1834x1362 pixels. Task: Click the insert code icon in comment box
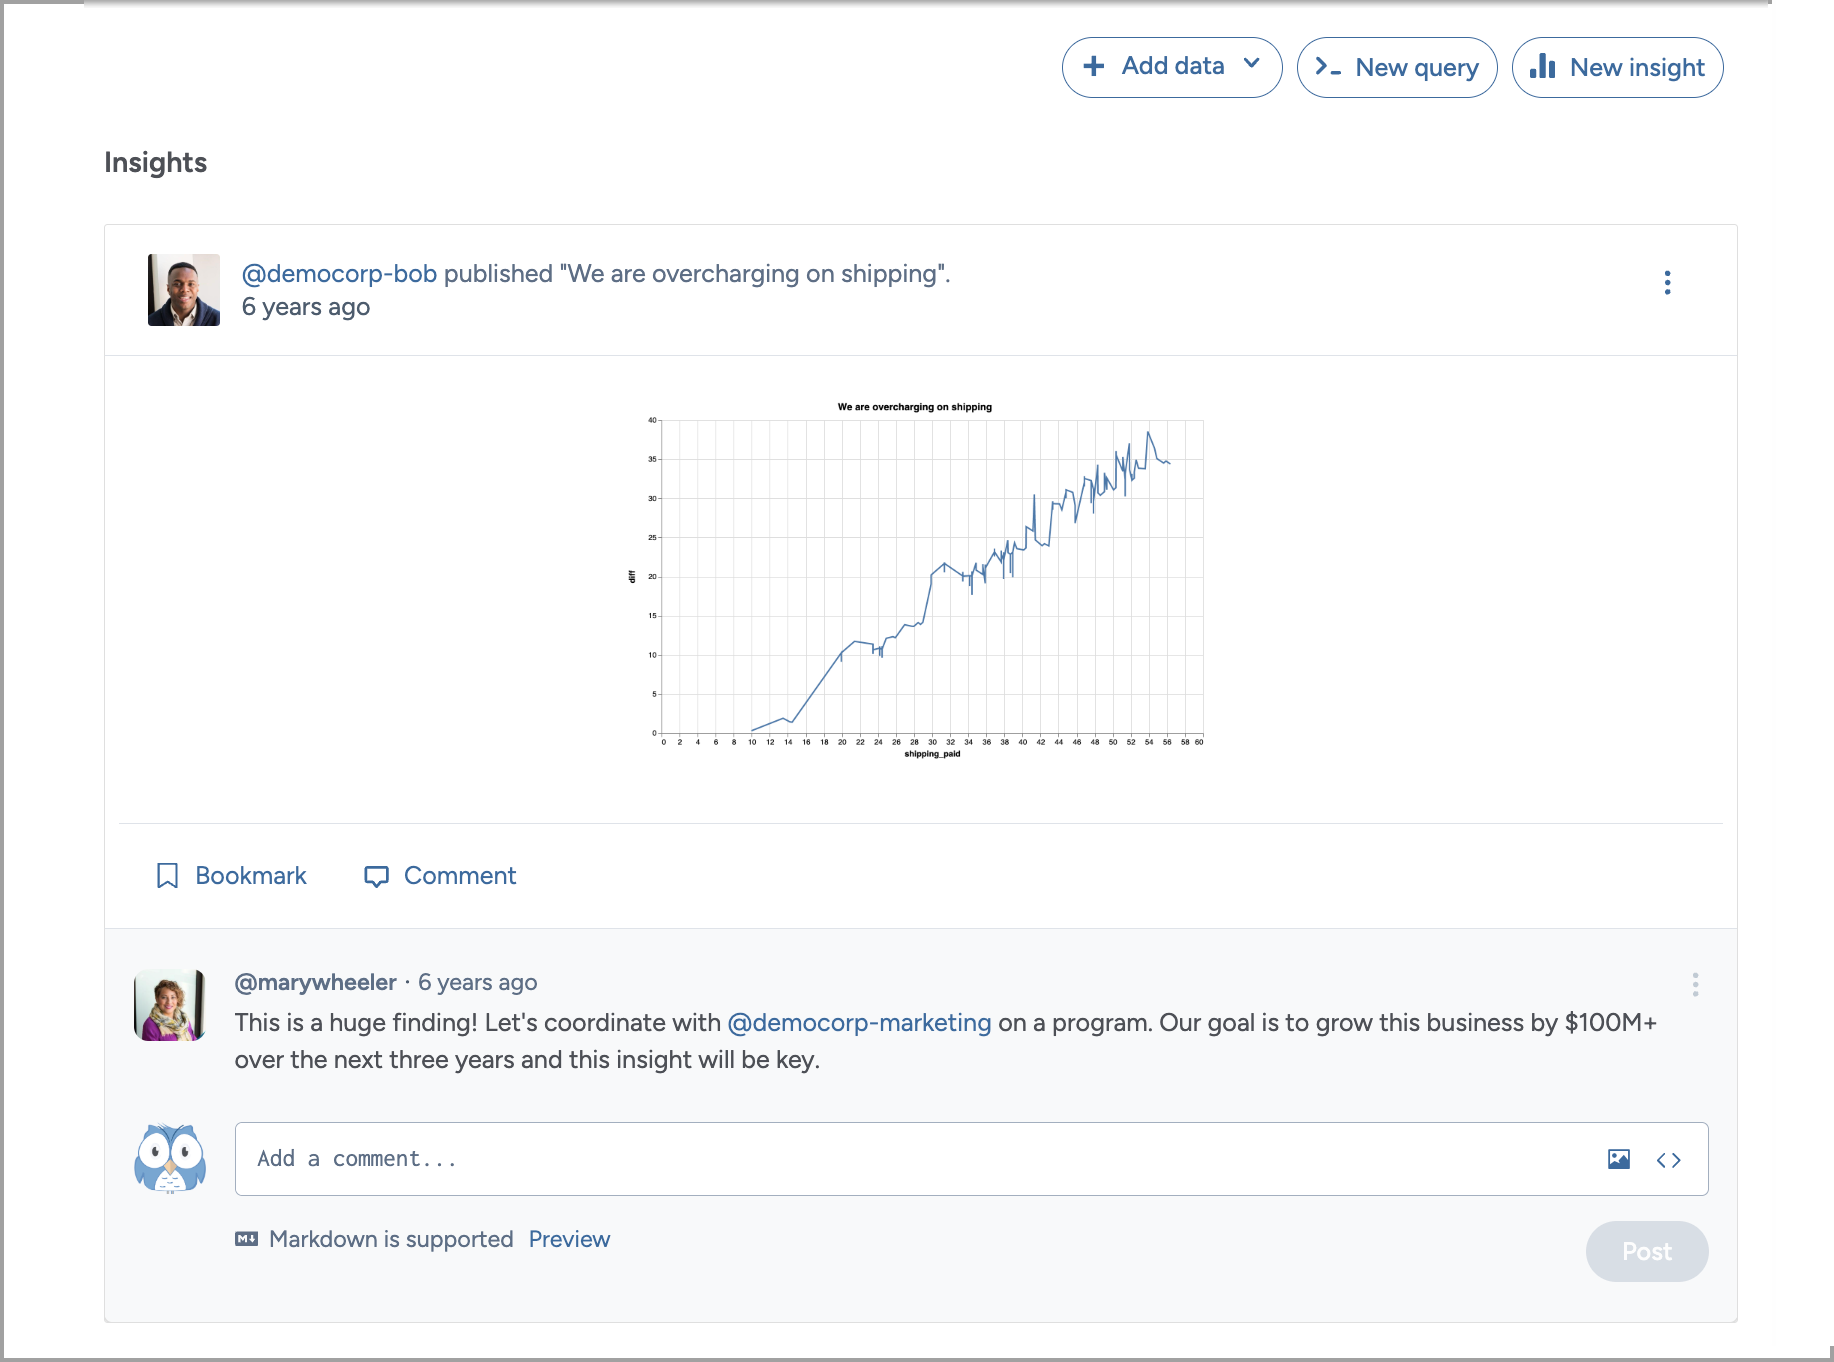point(1668,1160)
